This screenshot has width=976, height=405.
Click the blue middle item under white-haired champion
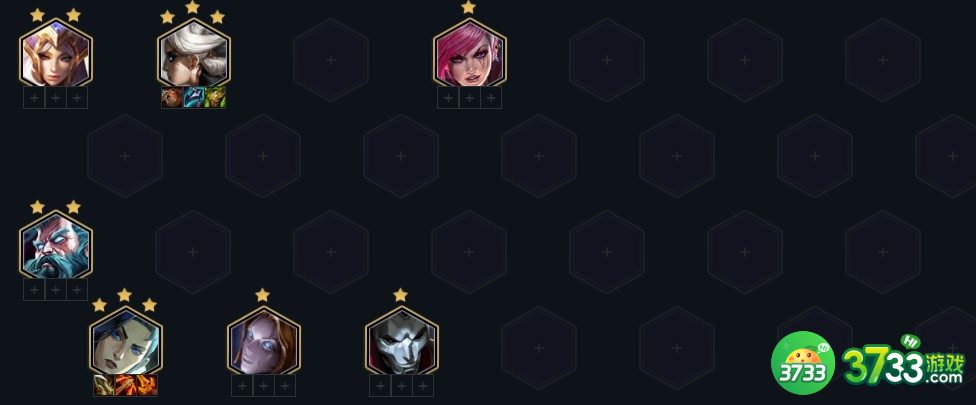coord(194,98)
